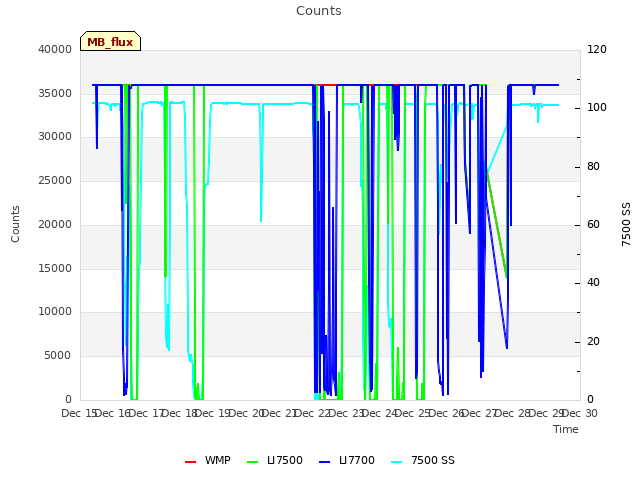This screenshot has height=480, width=640.
Task: Click the blue LI7700 legend color marker
Action: click(x=324, y=462)
